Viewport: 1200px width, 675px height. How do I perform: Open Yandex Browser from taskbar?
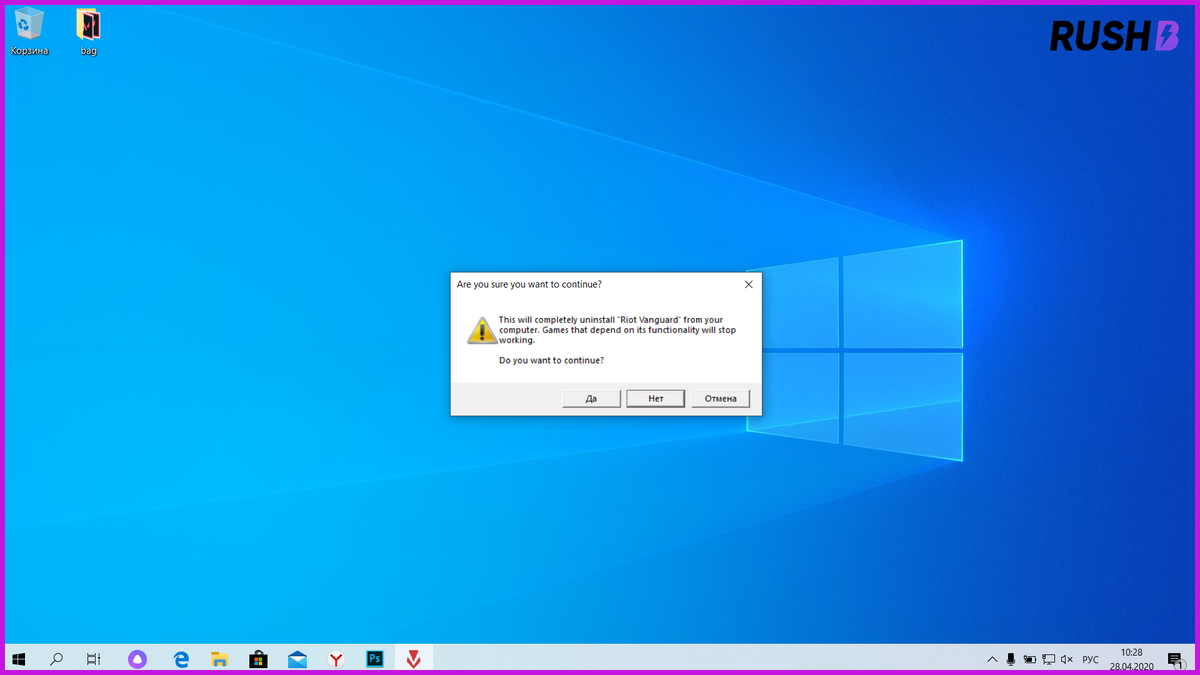337,659
